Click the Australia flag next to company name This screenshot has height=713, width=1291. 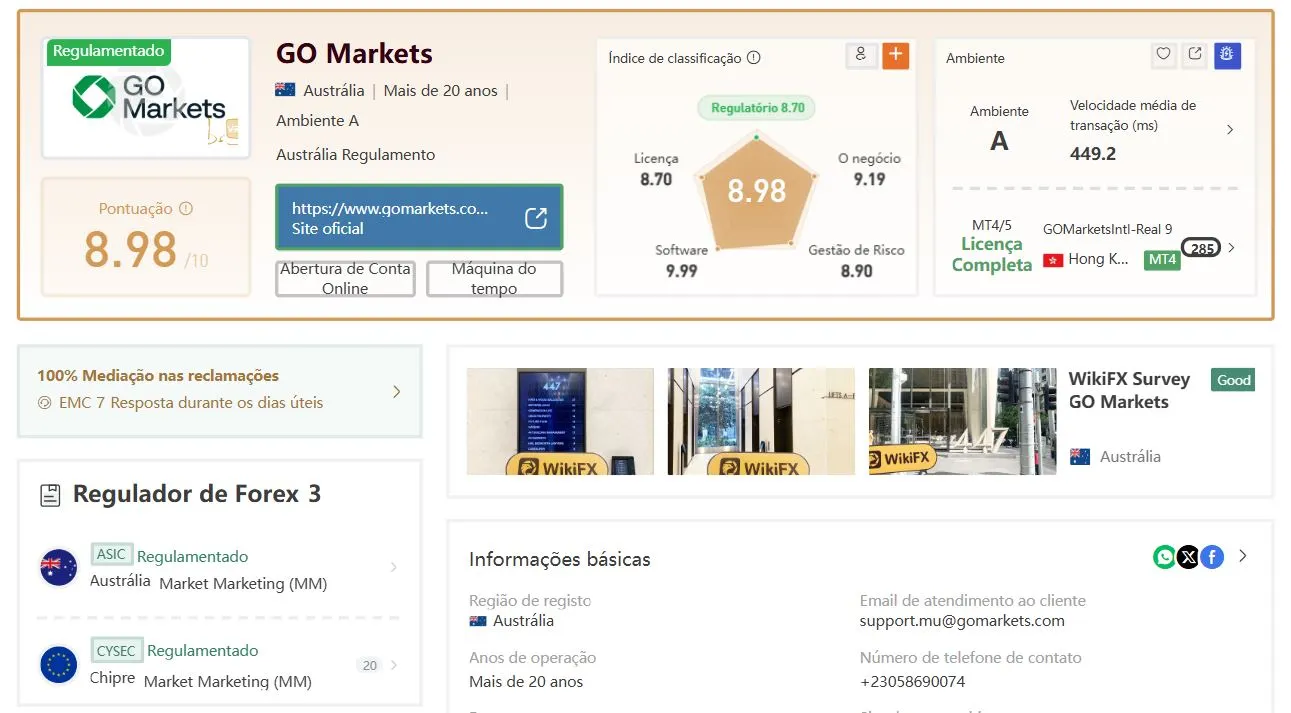pyautogui.click(x=286, y=90)
